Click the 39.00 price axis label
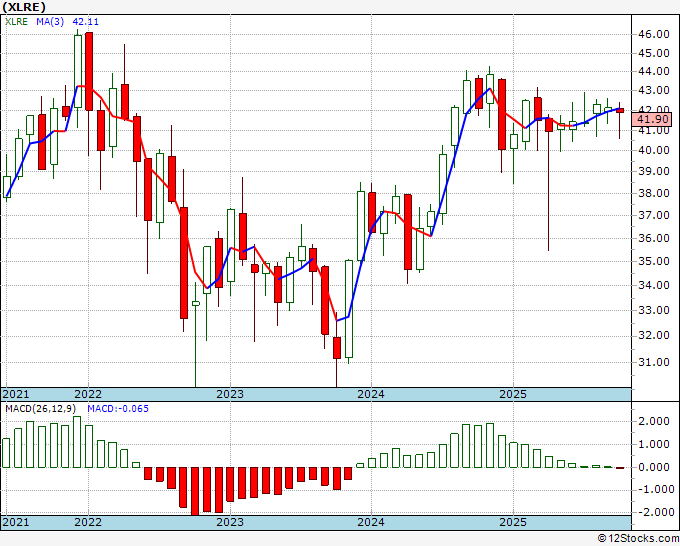Viewport: 680px width, 546px height. 653,171
